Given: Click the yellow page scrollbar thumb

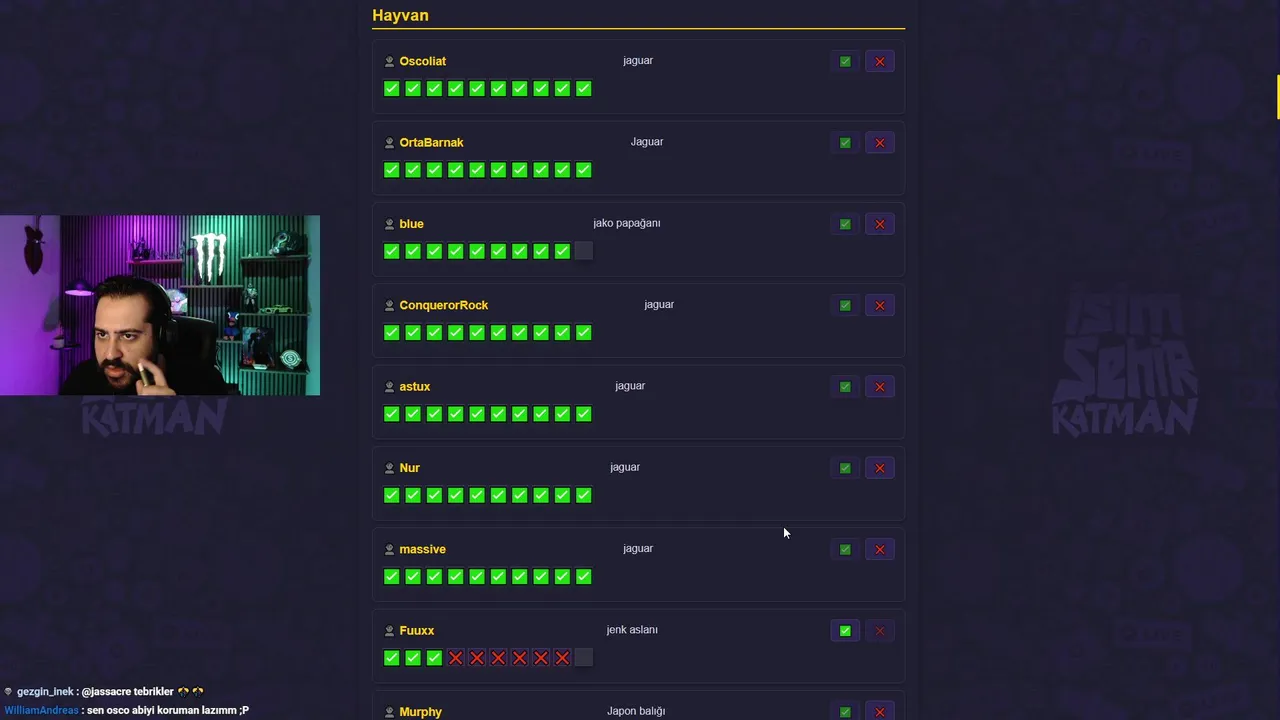Looking at the screenshot, I should coord(1277,96).
